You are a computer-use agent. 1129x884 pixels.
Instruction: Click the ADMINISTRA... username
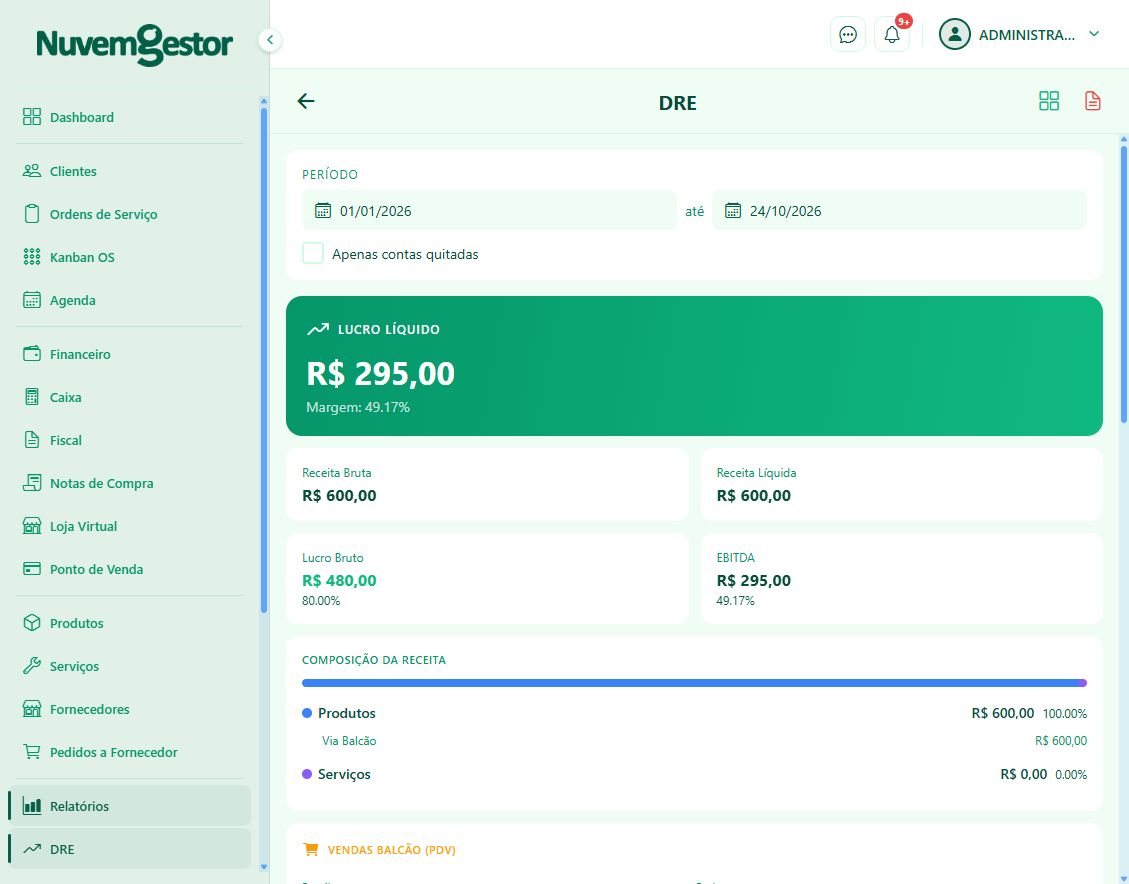click(1027, 35)
